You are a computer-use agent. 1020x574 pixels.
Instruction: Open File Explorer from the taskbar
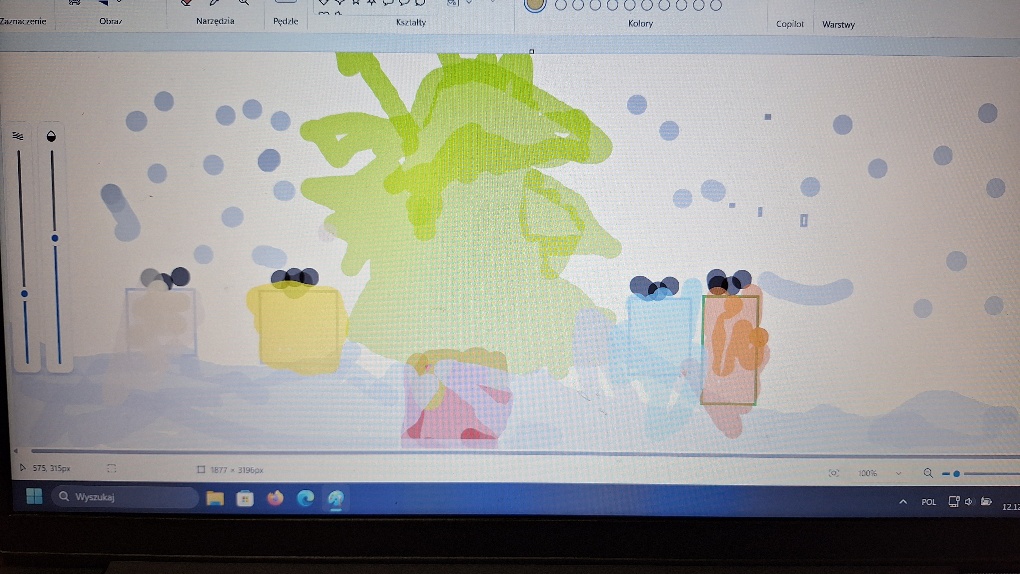214,498
